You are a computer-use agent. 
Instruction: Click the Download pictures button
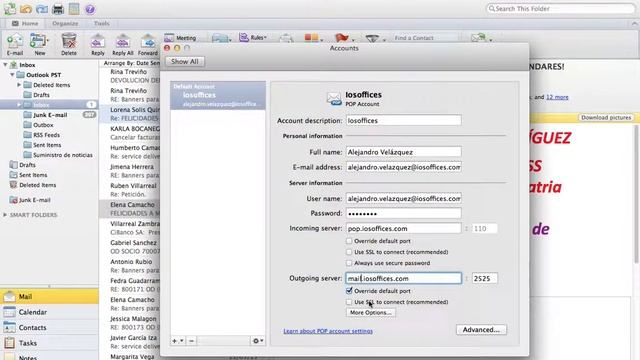606,118
